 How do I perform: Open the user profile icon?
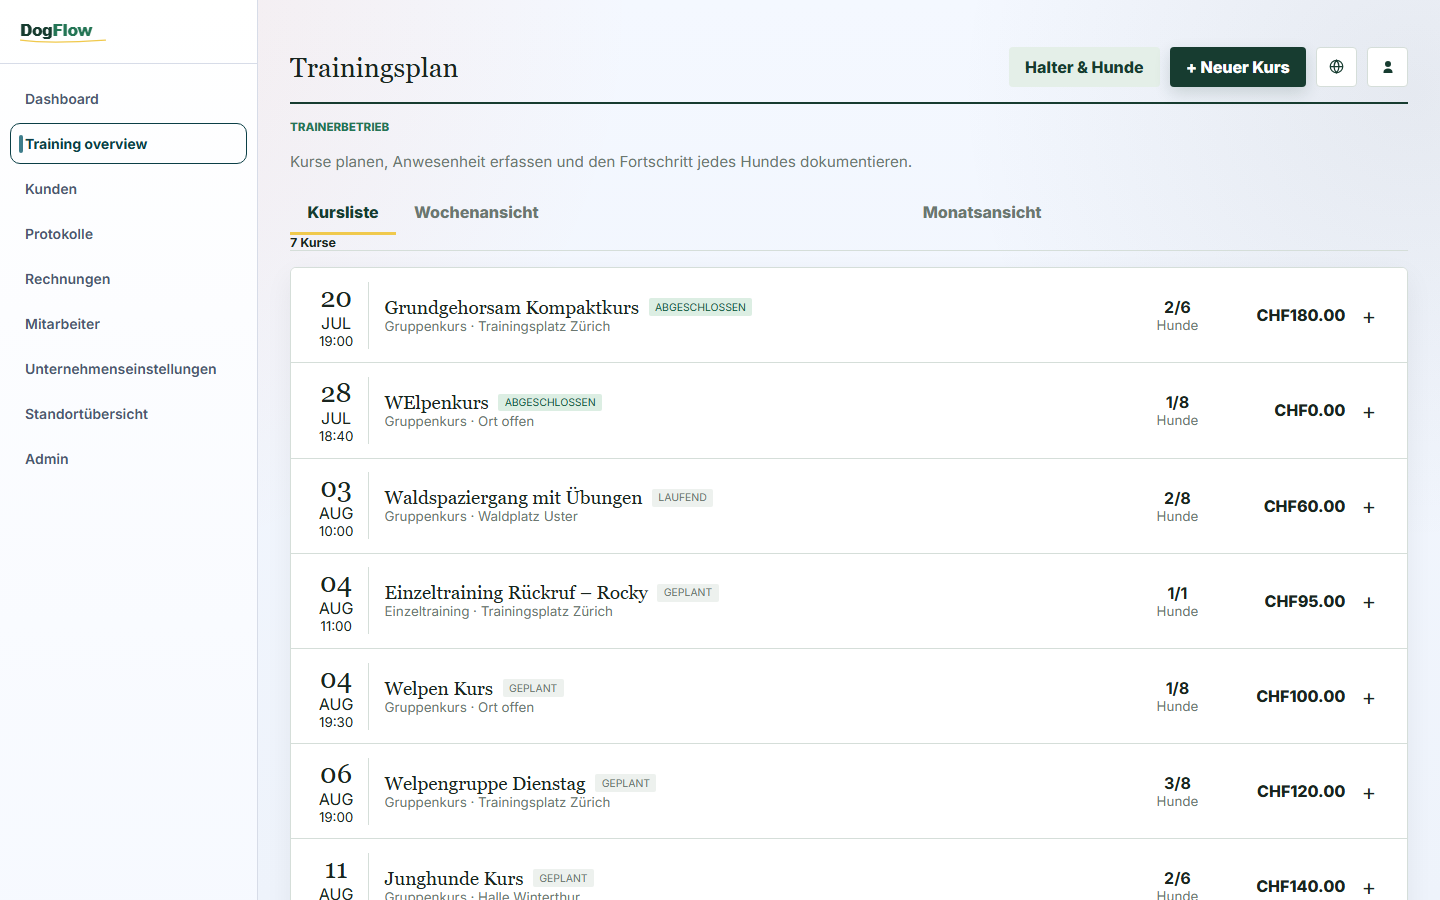point(1387,67)
